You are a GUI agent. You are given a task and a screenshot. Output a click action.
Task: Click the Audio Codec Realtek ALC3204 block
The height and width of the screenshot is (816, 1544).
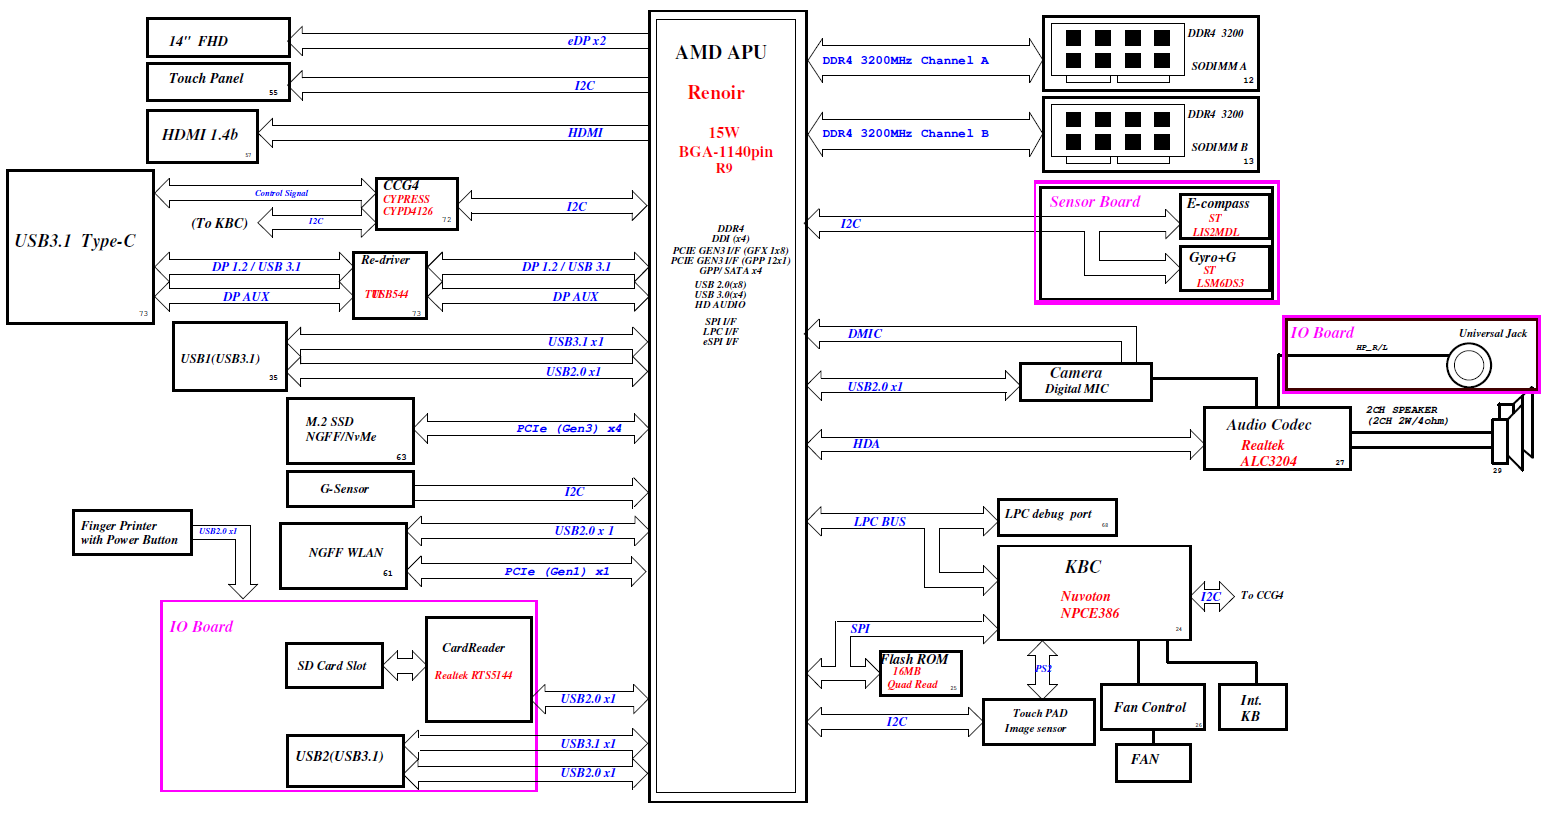click(x=1277, y=439)
